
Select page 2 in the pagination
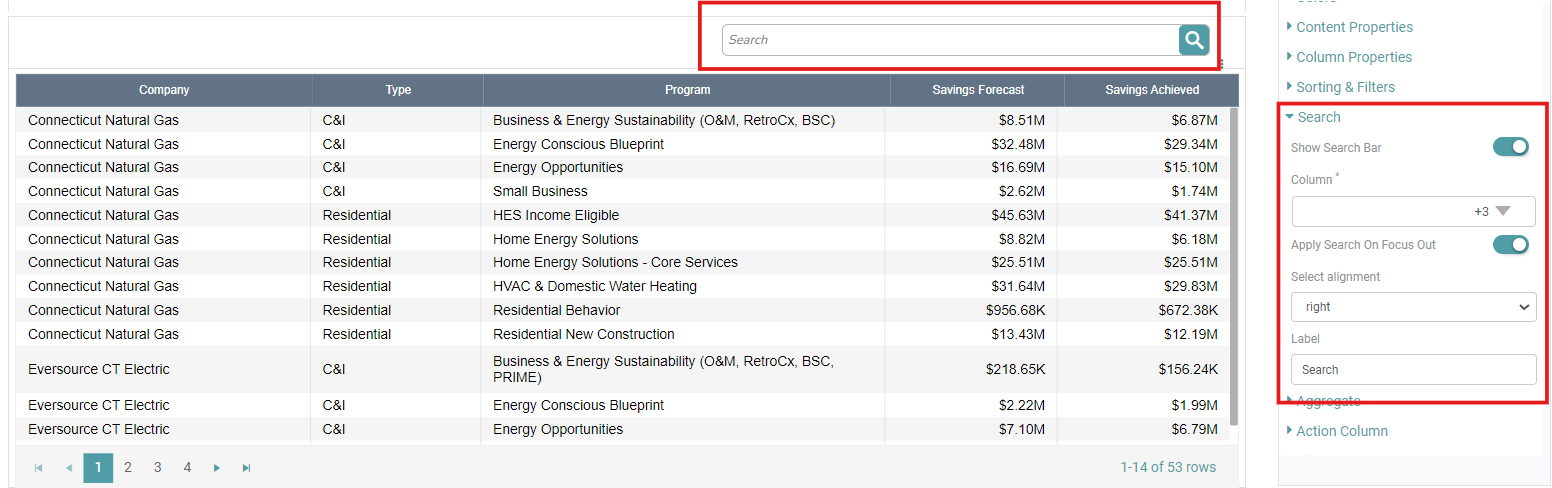click(128, 467)
